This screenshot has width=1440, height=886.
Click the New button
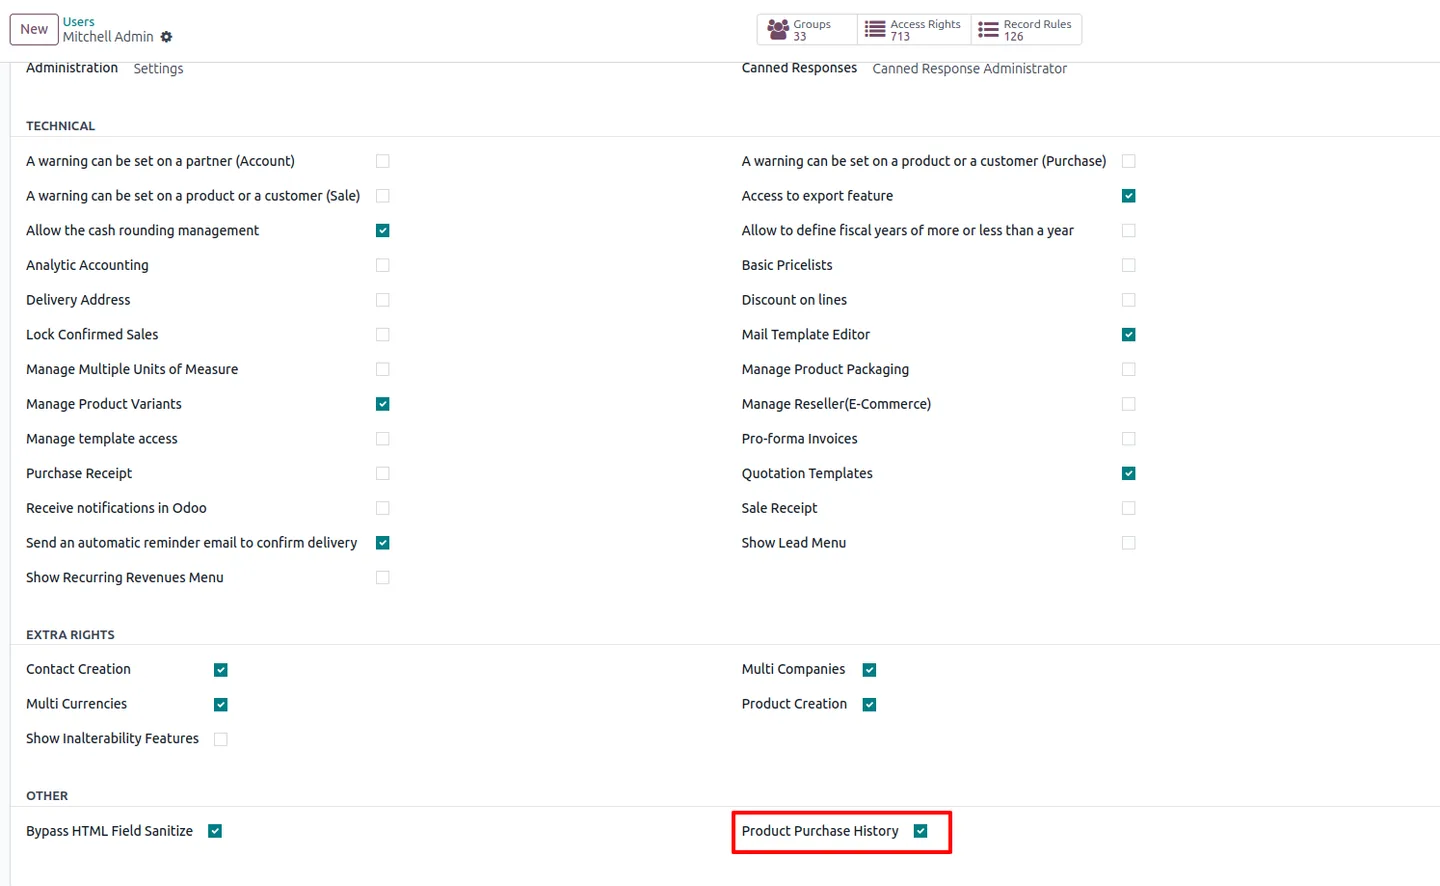click(34, 29)
